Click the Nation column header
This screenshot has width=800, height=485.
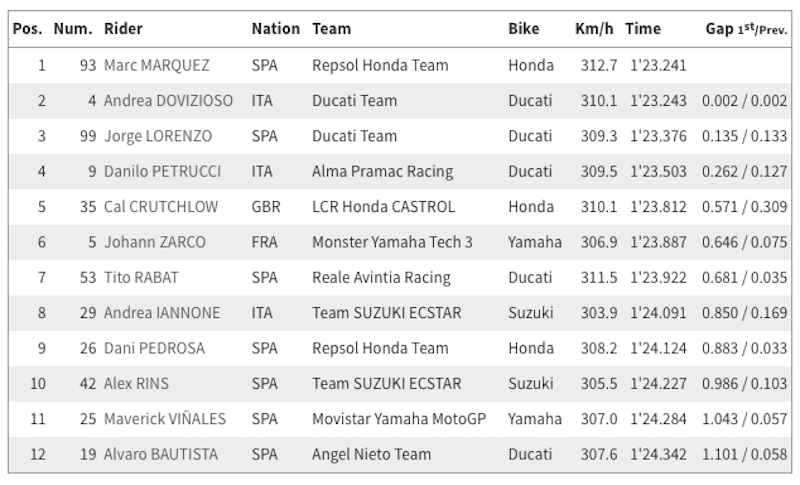coord(274,29)
